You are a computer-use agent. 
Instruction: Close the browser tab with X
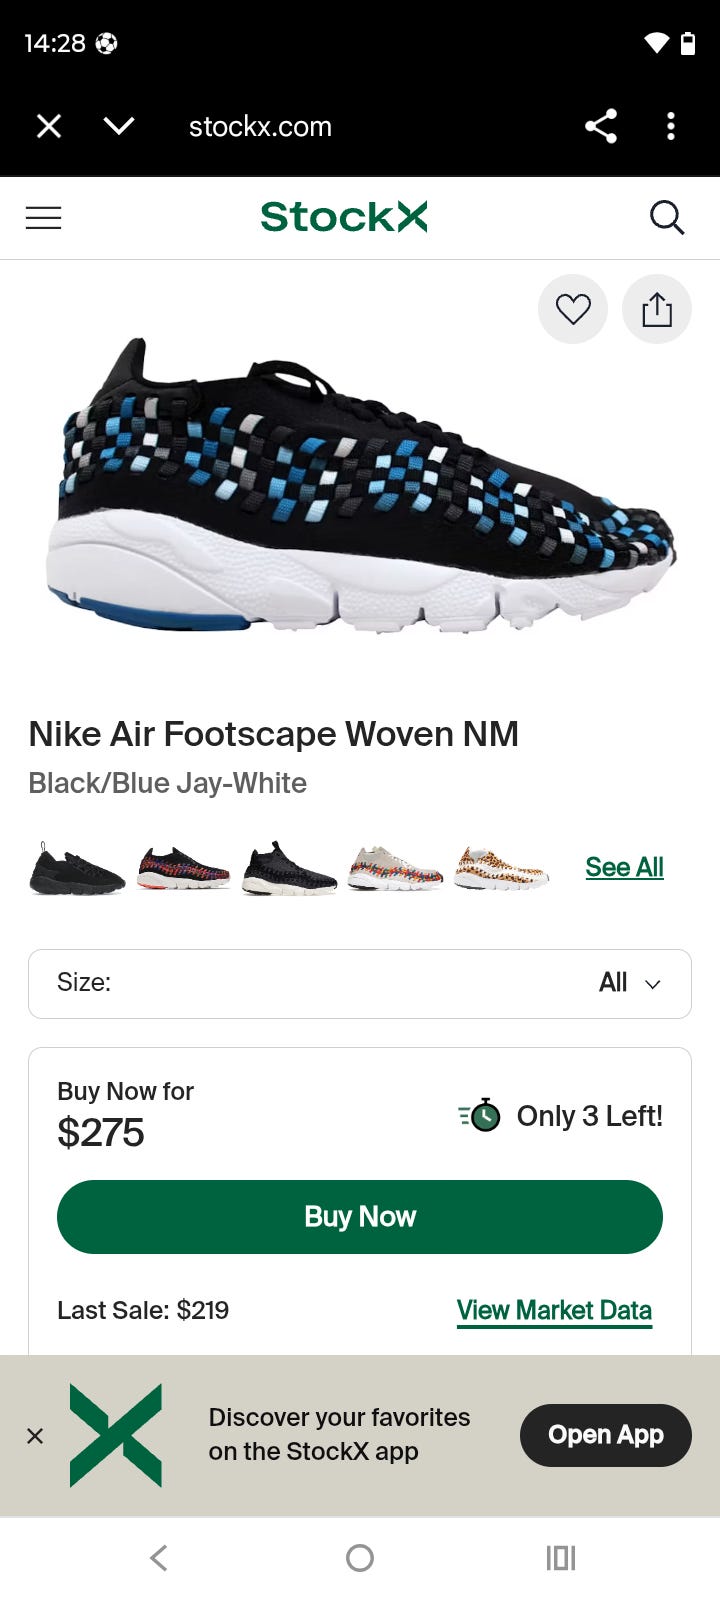49,126
